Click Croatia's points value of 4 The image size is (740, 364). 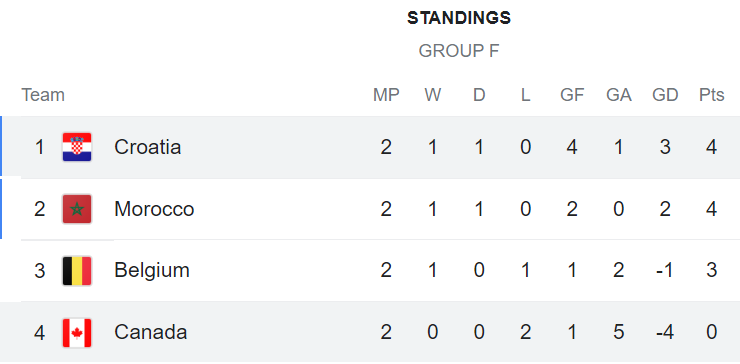click(x=712, y=147)
